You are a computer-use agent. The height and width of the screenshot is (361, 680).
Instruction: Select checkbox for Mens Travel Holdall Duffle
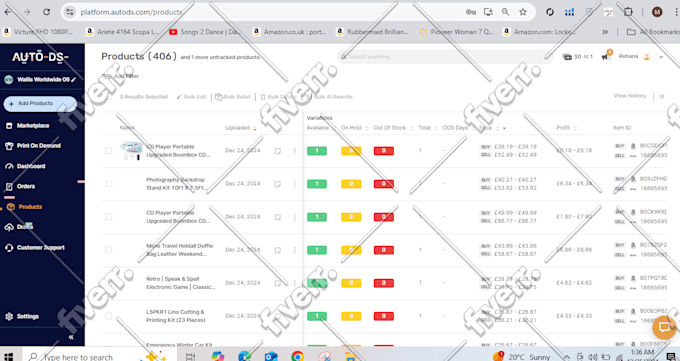pos(108,249)
